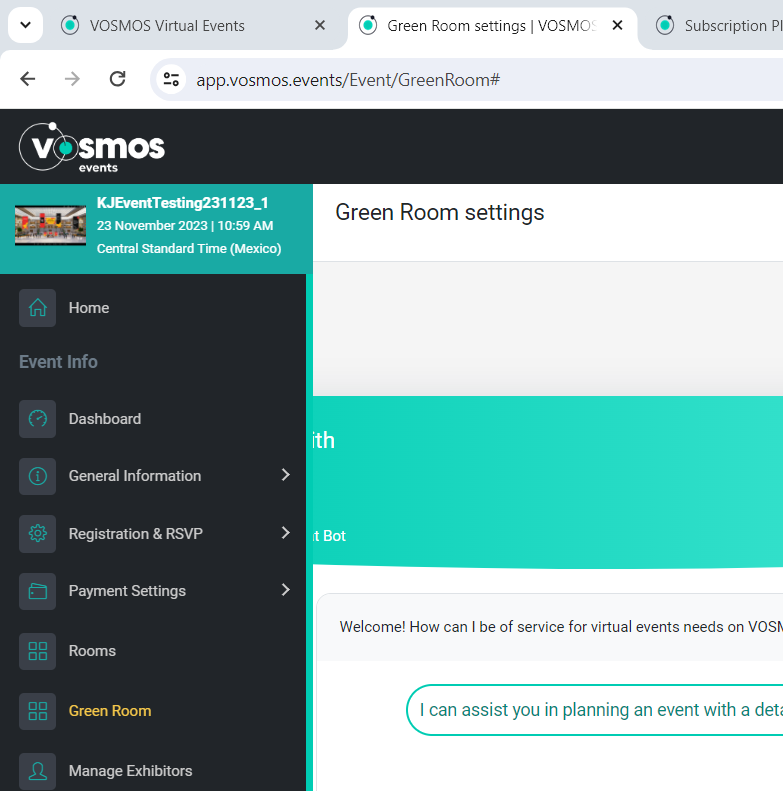The height and width of the screenshot is (791, 783).
Task: Click the Manage Exhibitors person icon
Action: [37, 771]
